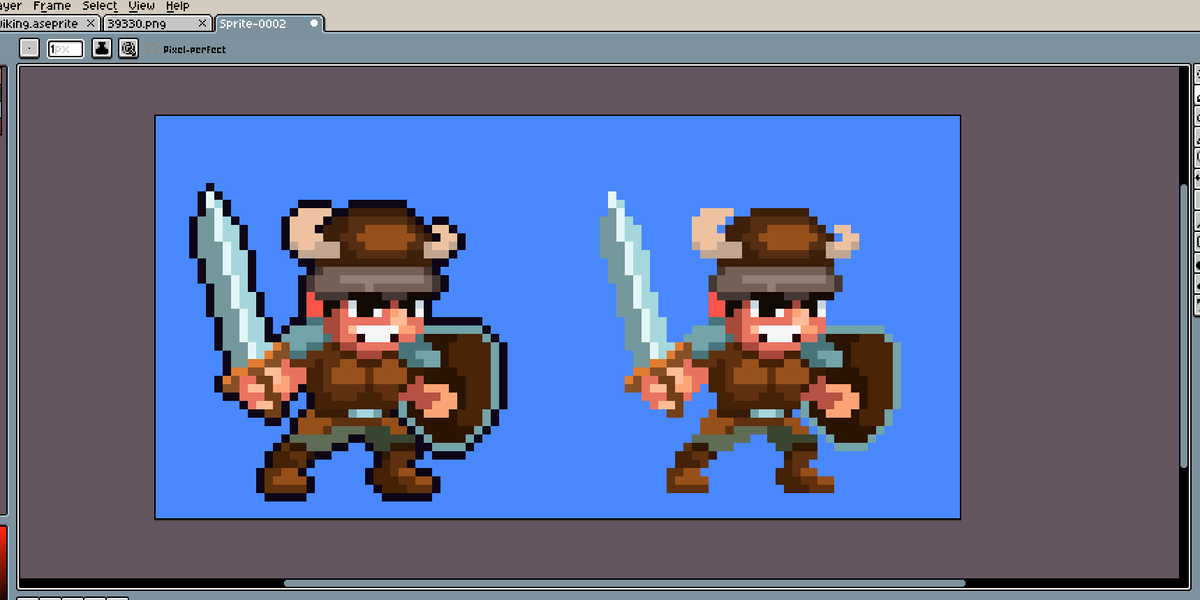Image resolution: width=1200 pixels, height=600 pixels.
Task: Open the dynamics options icon
Action: pos(128,48)
